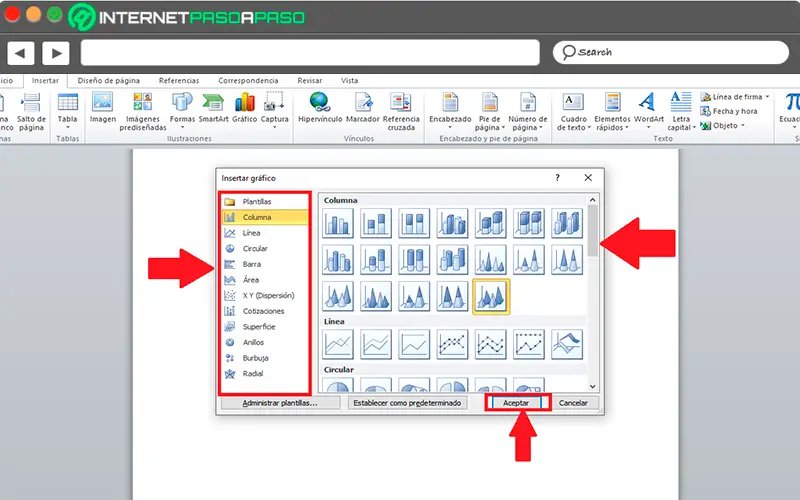Click the Cancelar button
Image resolution: width=800 pixels, height=500 pixels.
click(x=573, y=403)
